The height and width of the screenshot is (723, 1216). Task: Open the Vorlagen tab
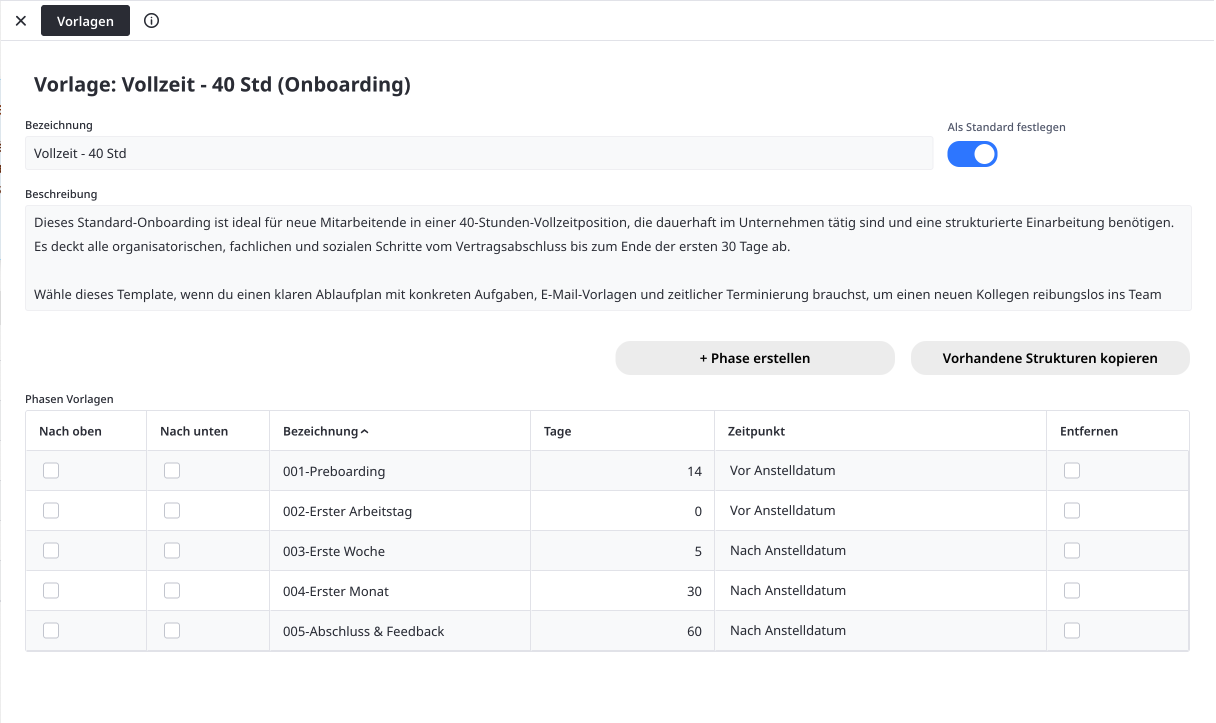(85, 21)
